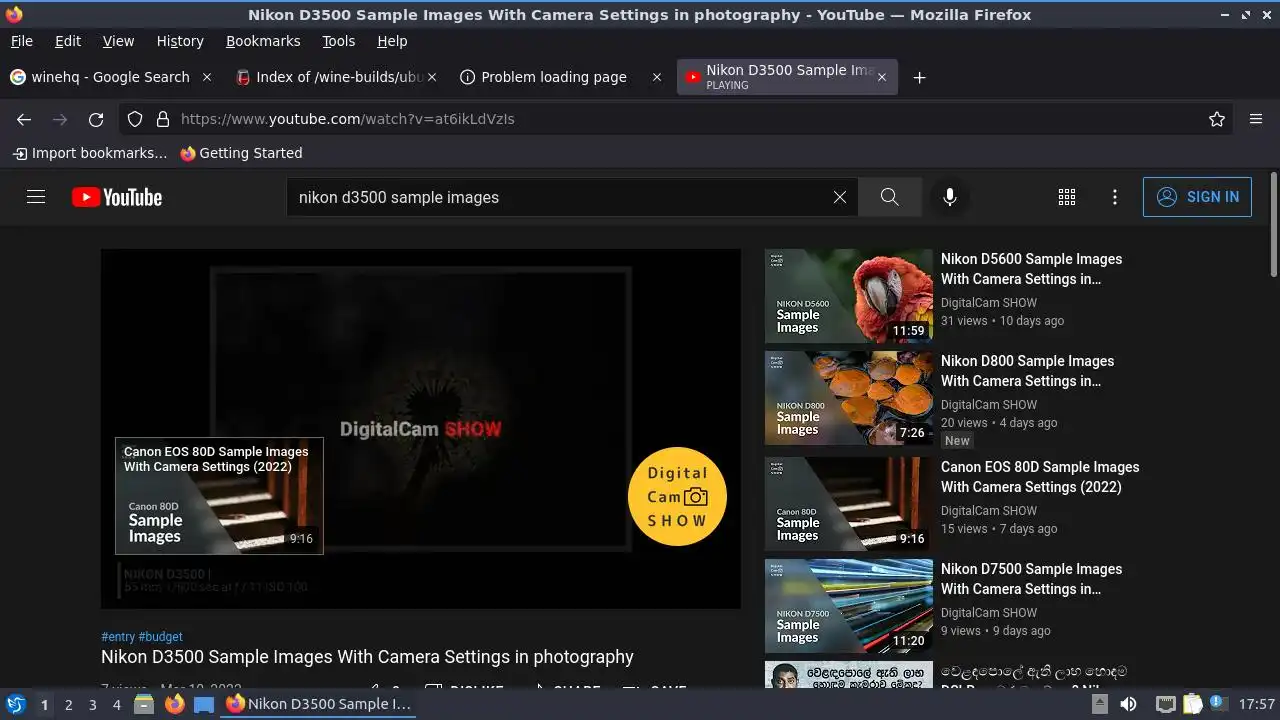Viewport: 1280px width, 720px height.
Task: Open the Edit menu
Action: [x=68, y=41]
